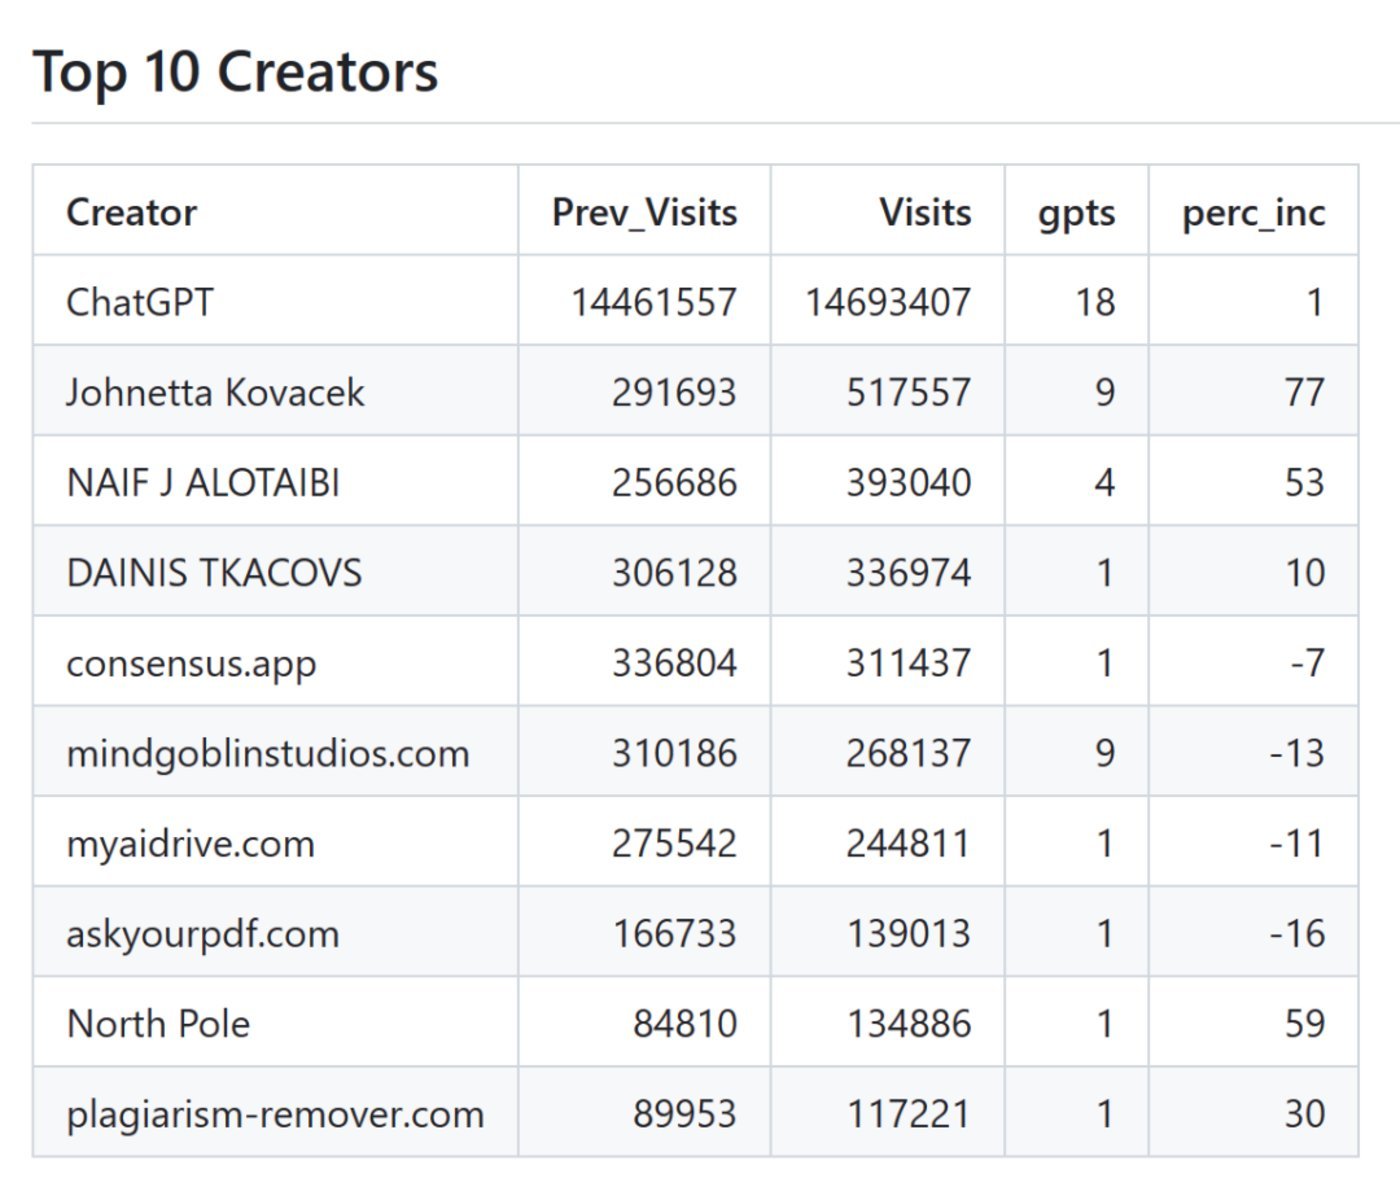Click the Creator column header
Image resolution: width=1400 pixels, height=1187 pixels.
click(132, 212)
